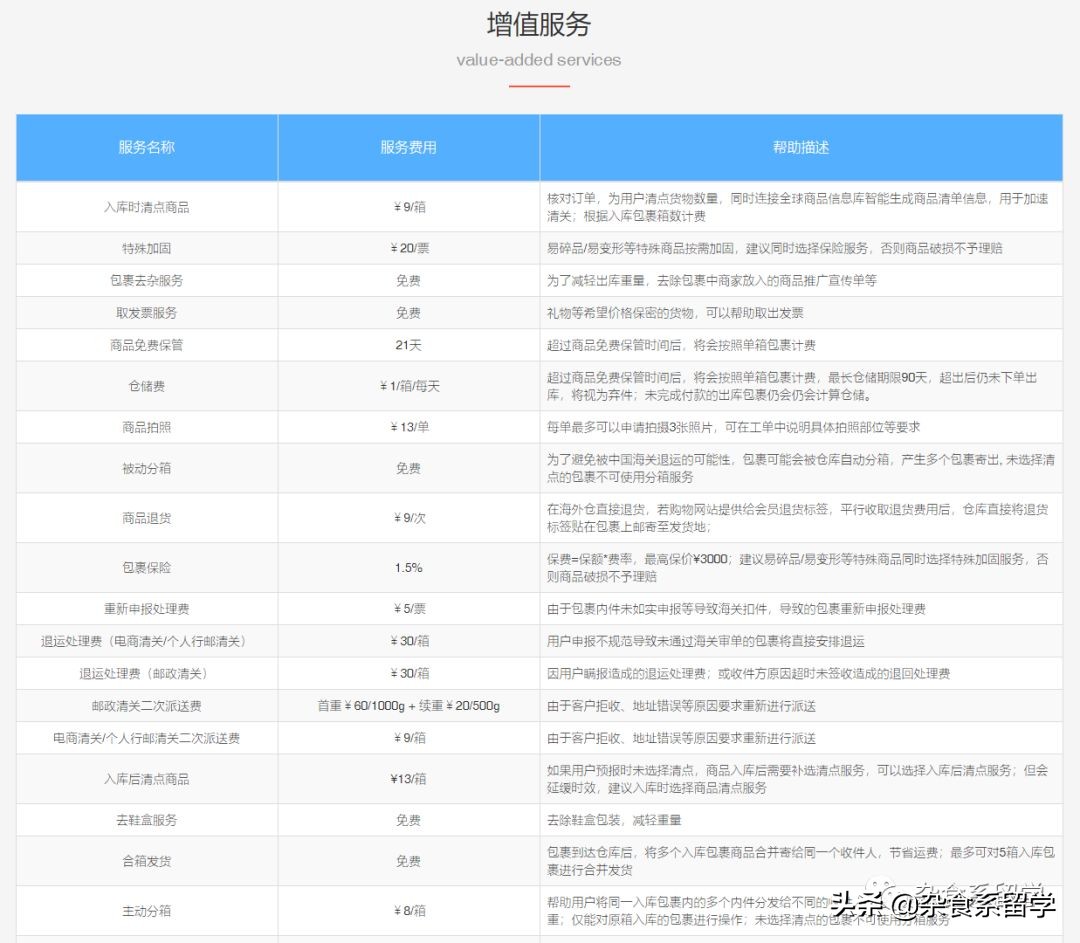This screenshot has width=1080, height=943.
Task: Click the value-added services subtitle text
Action: (x=539, y=60)
